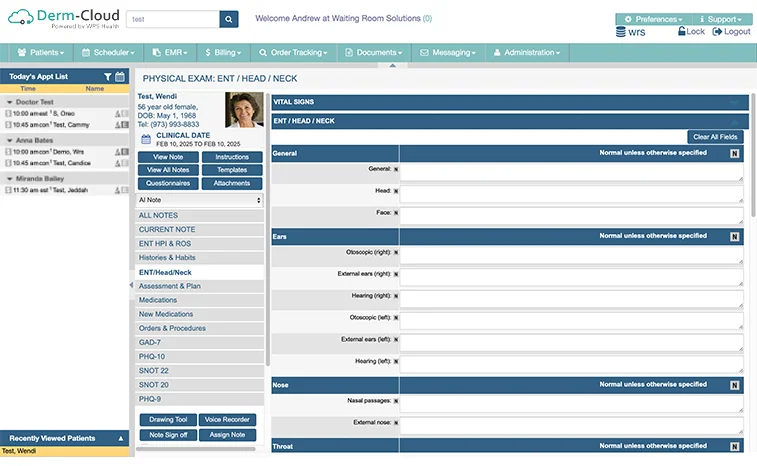The height and width of the screenshot is (466, 757).
Task: Collapse the Doctor Test appointment group
Action: click(x=9, y=102)
